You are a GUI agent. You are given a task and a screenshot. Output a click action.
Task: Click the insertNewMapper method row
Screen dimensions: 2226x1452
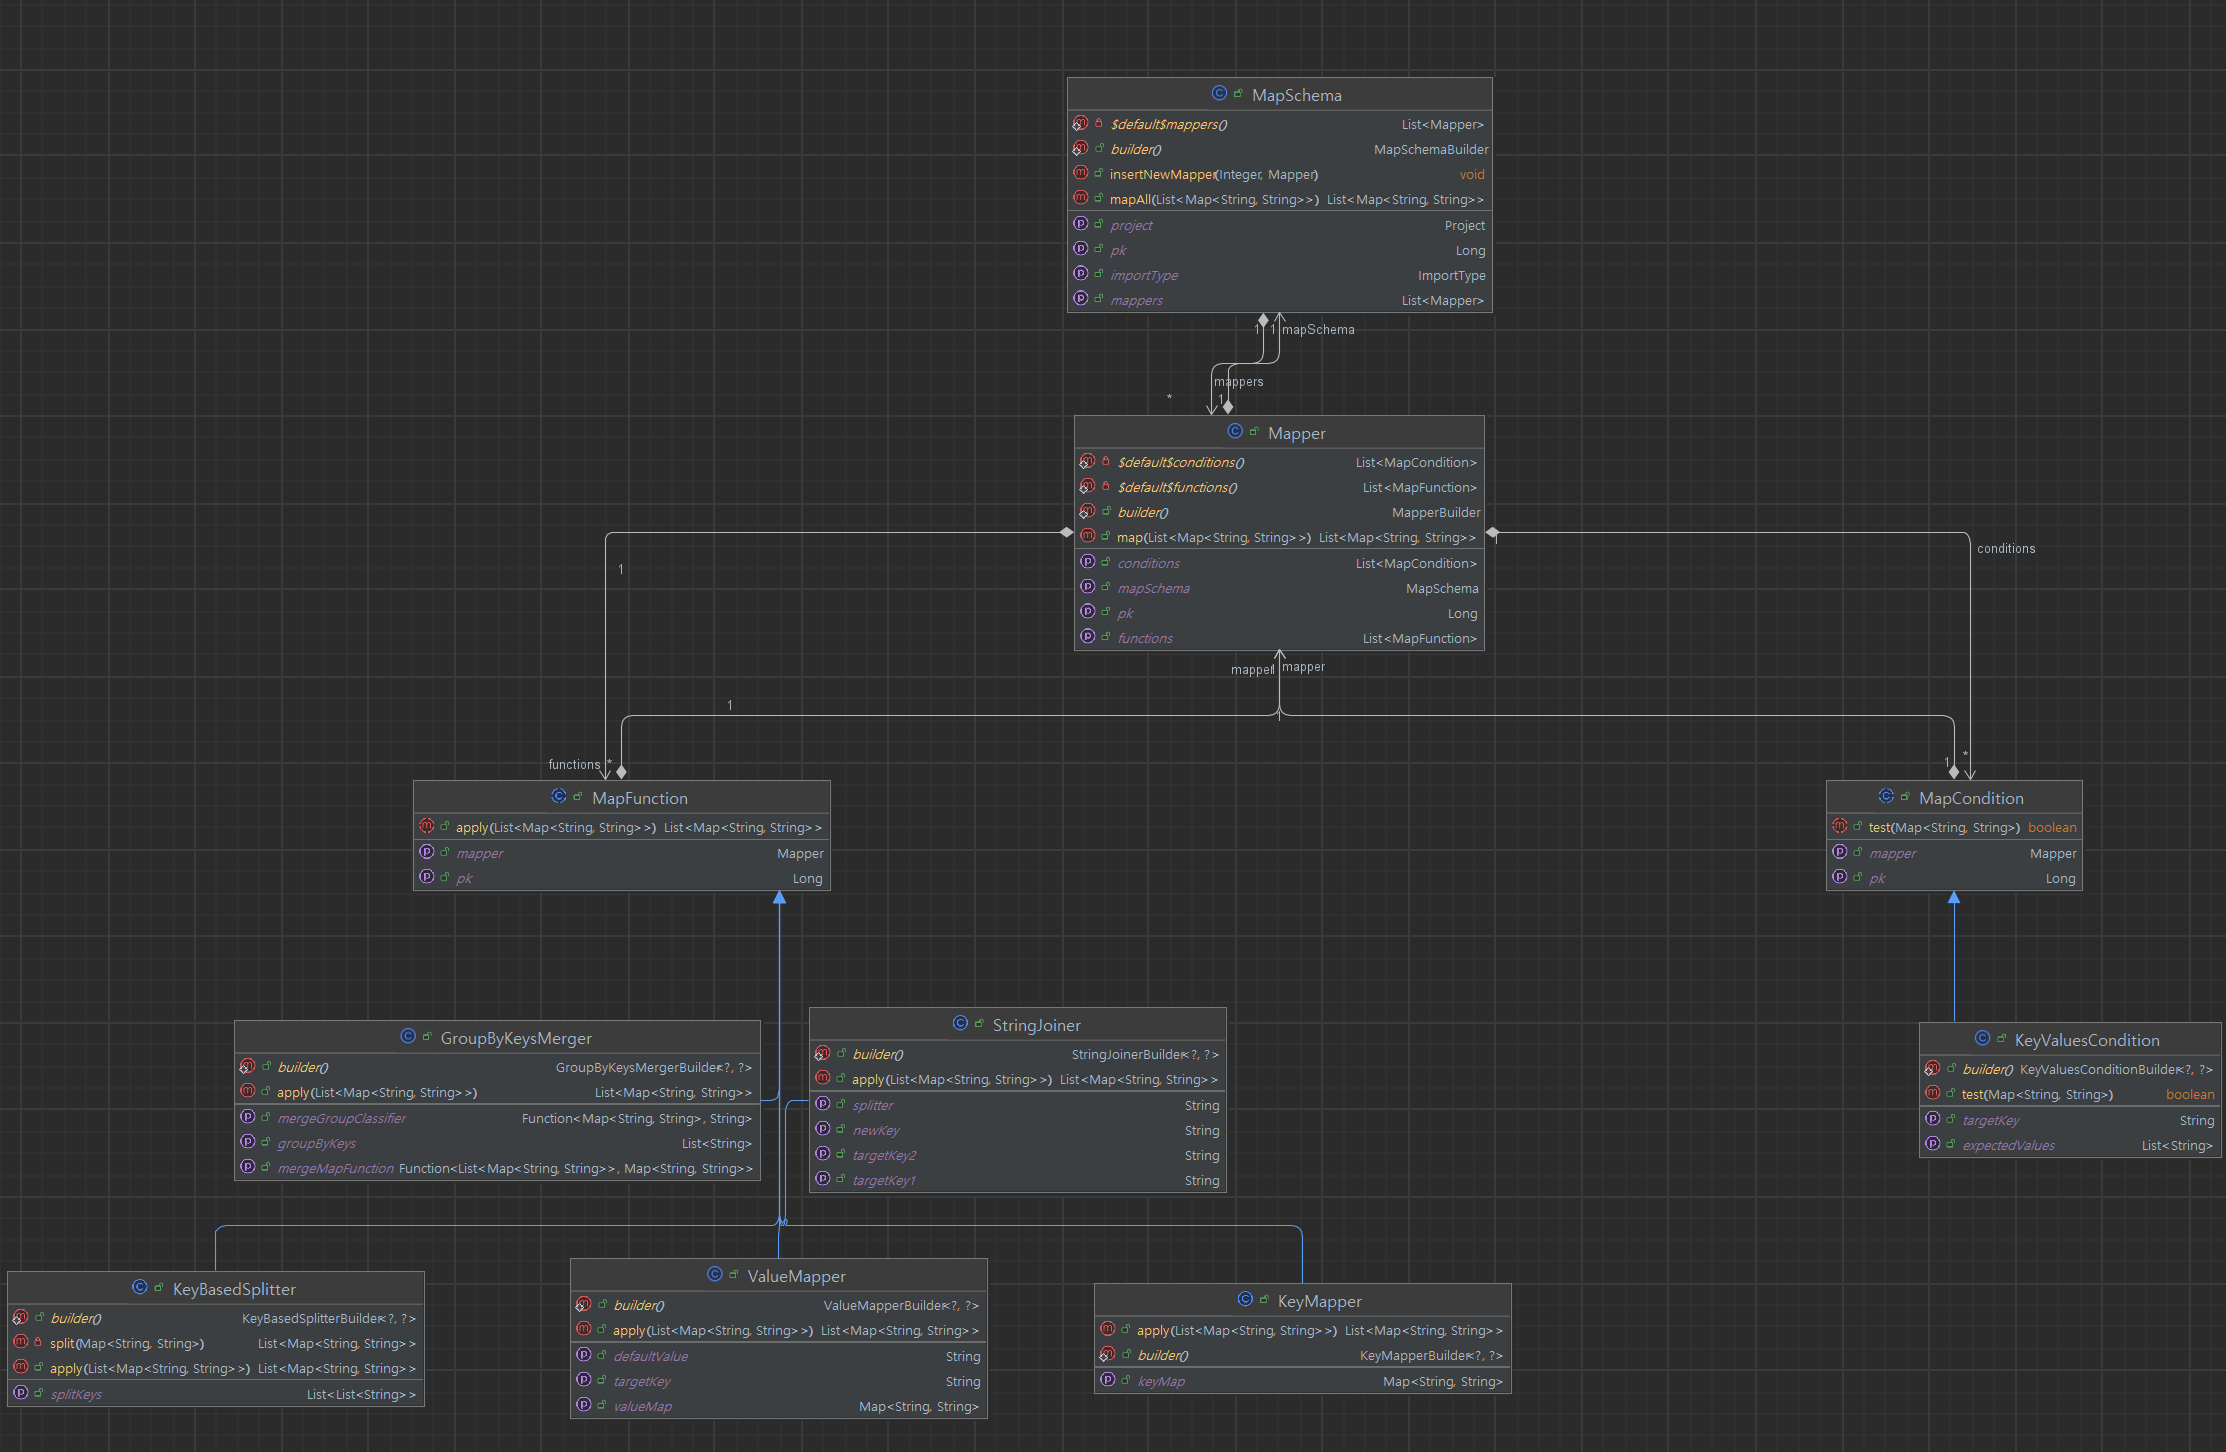[1279, 174]
